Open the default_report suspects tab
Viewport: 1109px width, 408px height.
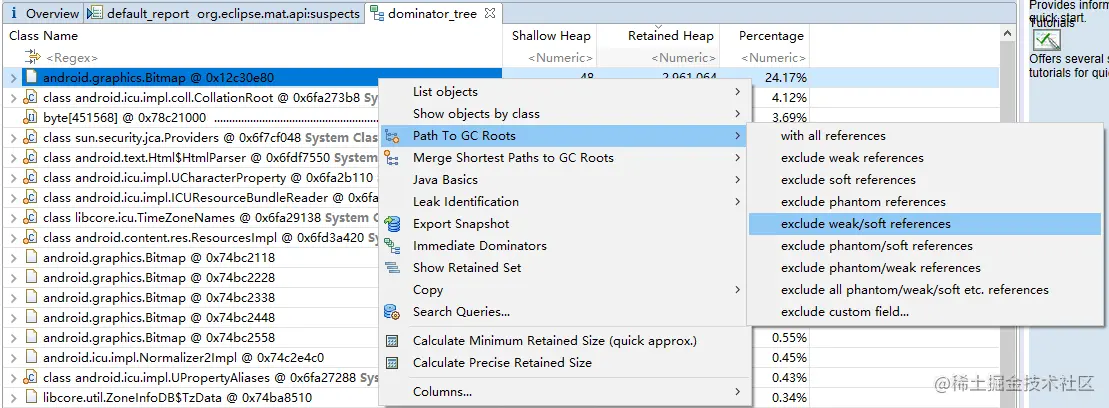pyautogui.click(x=225, y=14)
